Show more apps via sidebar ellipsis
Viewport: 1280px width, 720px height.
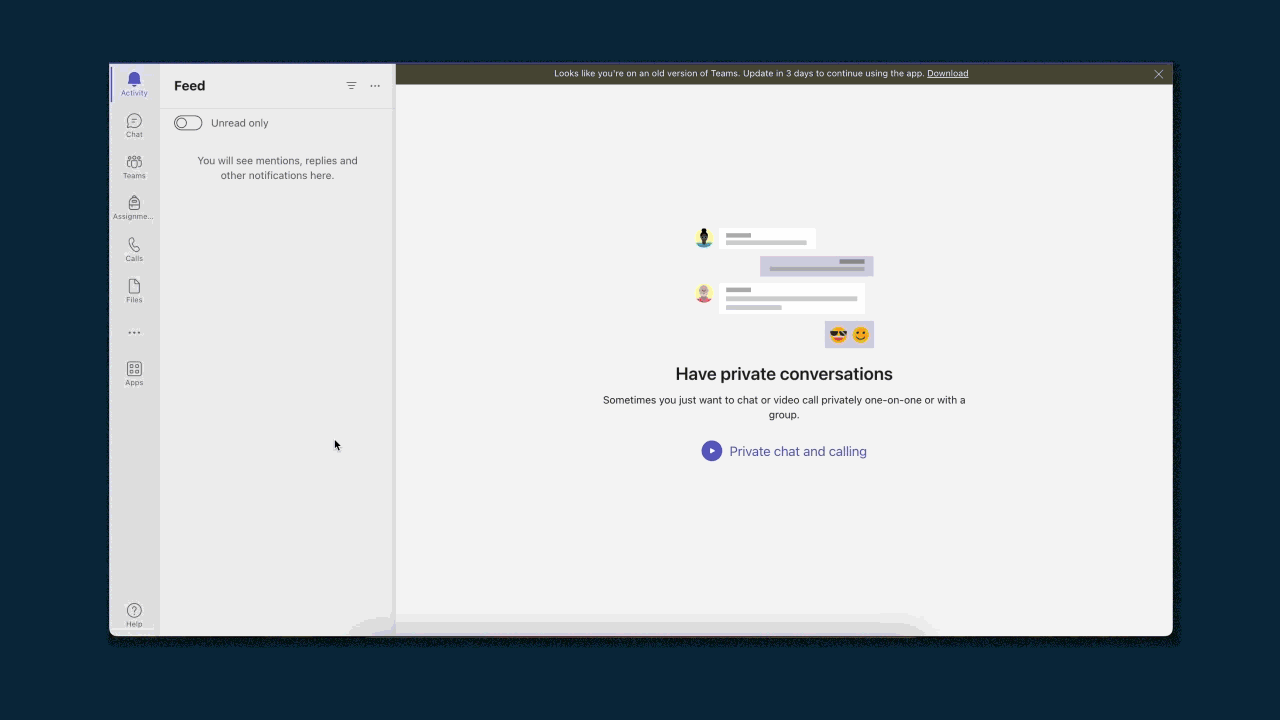[x=134, y=332]
